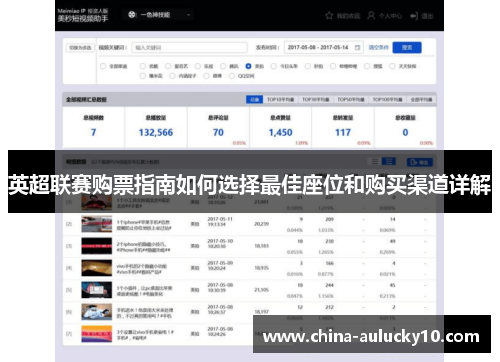Select the 天天快报 platform radio button
500x362 pixels.
392,66
